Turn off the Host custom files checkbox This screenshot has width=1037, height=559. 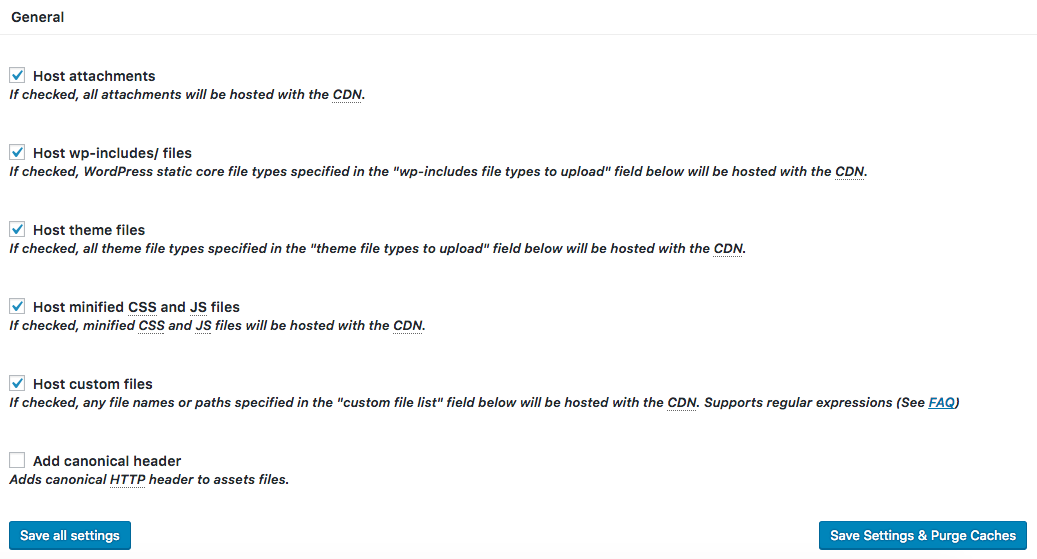click(17, 383)
